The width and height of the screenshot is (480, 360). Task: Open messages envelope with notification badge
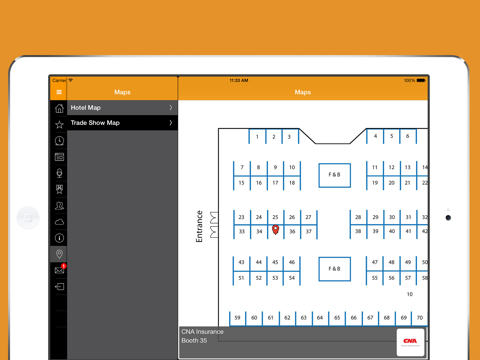click(60, 269)
